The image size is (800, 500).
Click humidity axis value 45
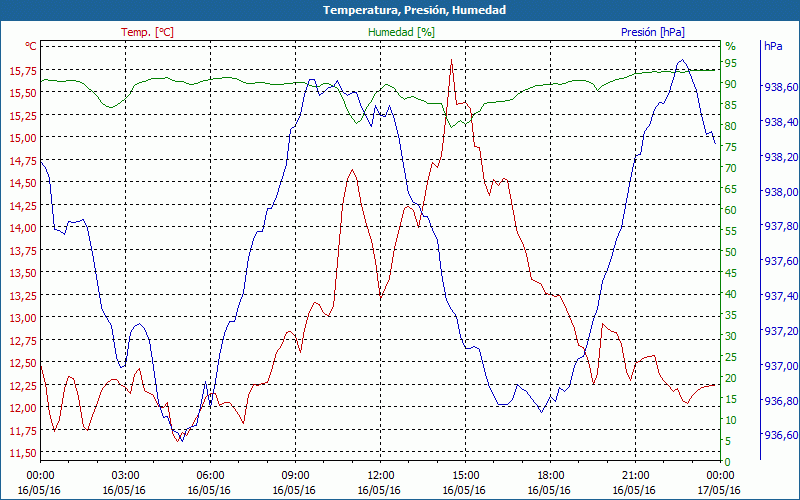tap(731, 272)
